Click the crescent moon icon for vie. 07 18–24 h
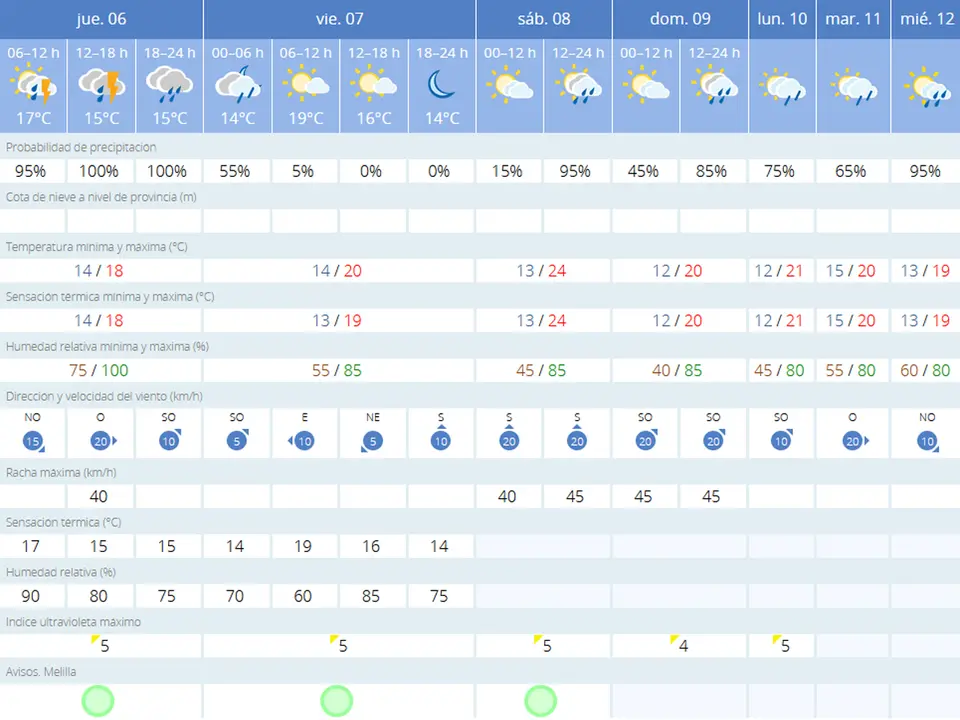Viewport: 960px width, 720px height. (x=441, y=84)
